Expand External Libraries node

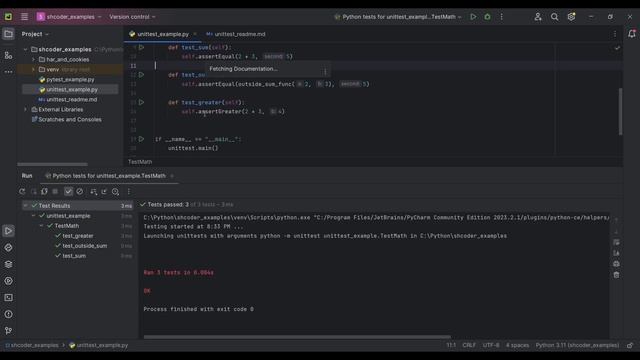click(x=25, y=109)
